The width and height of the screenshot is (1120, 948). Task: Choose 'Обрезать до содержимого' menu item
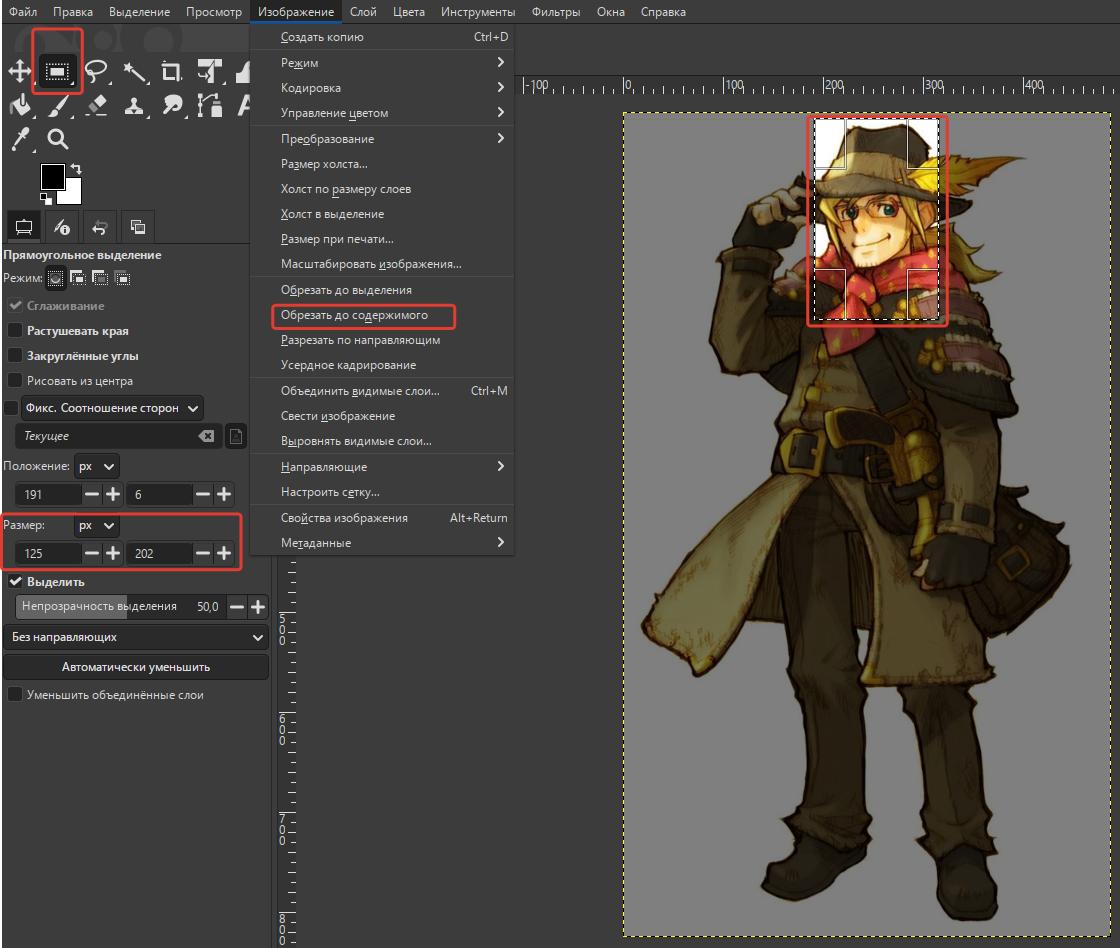382,315
